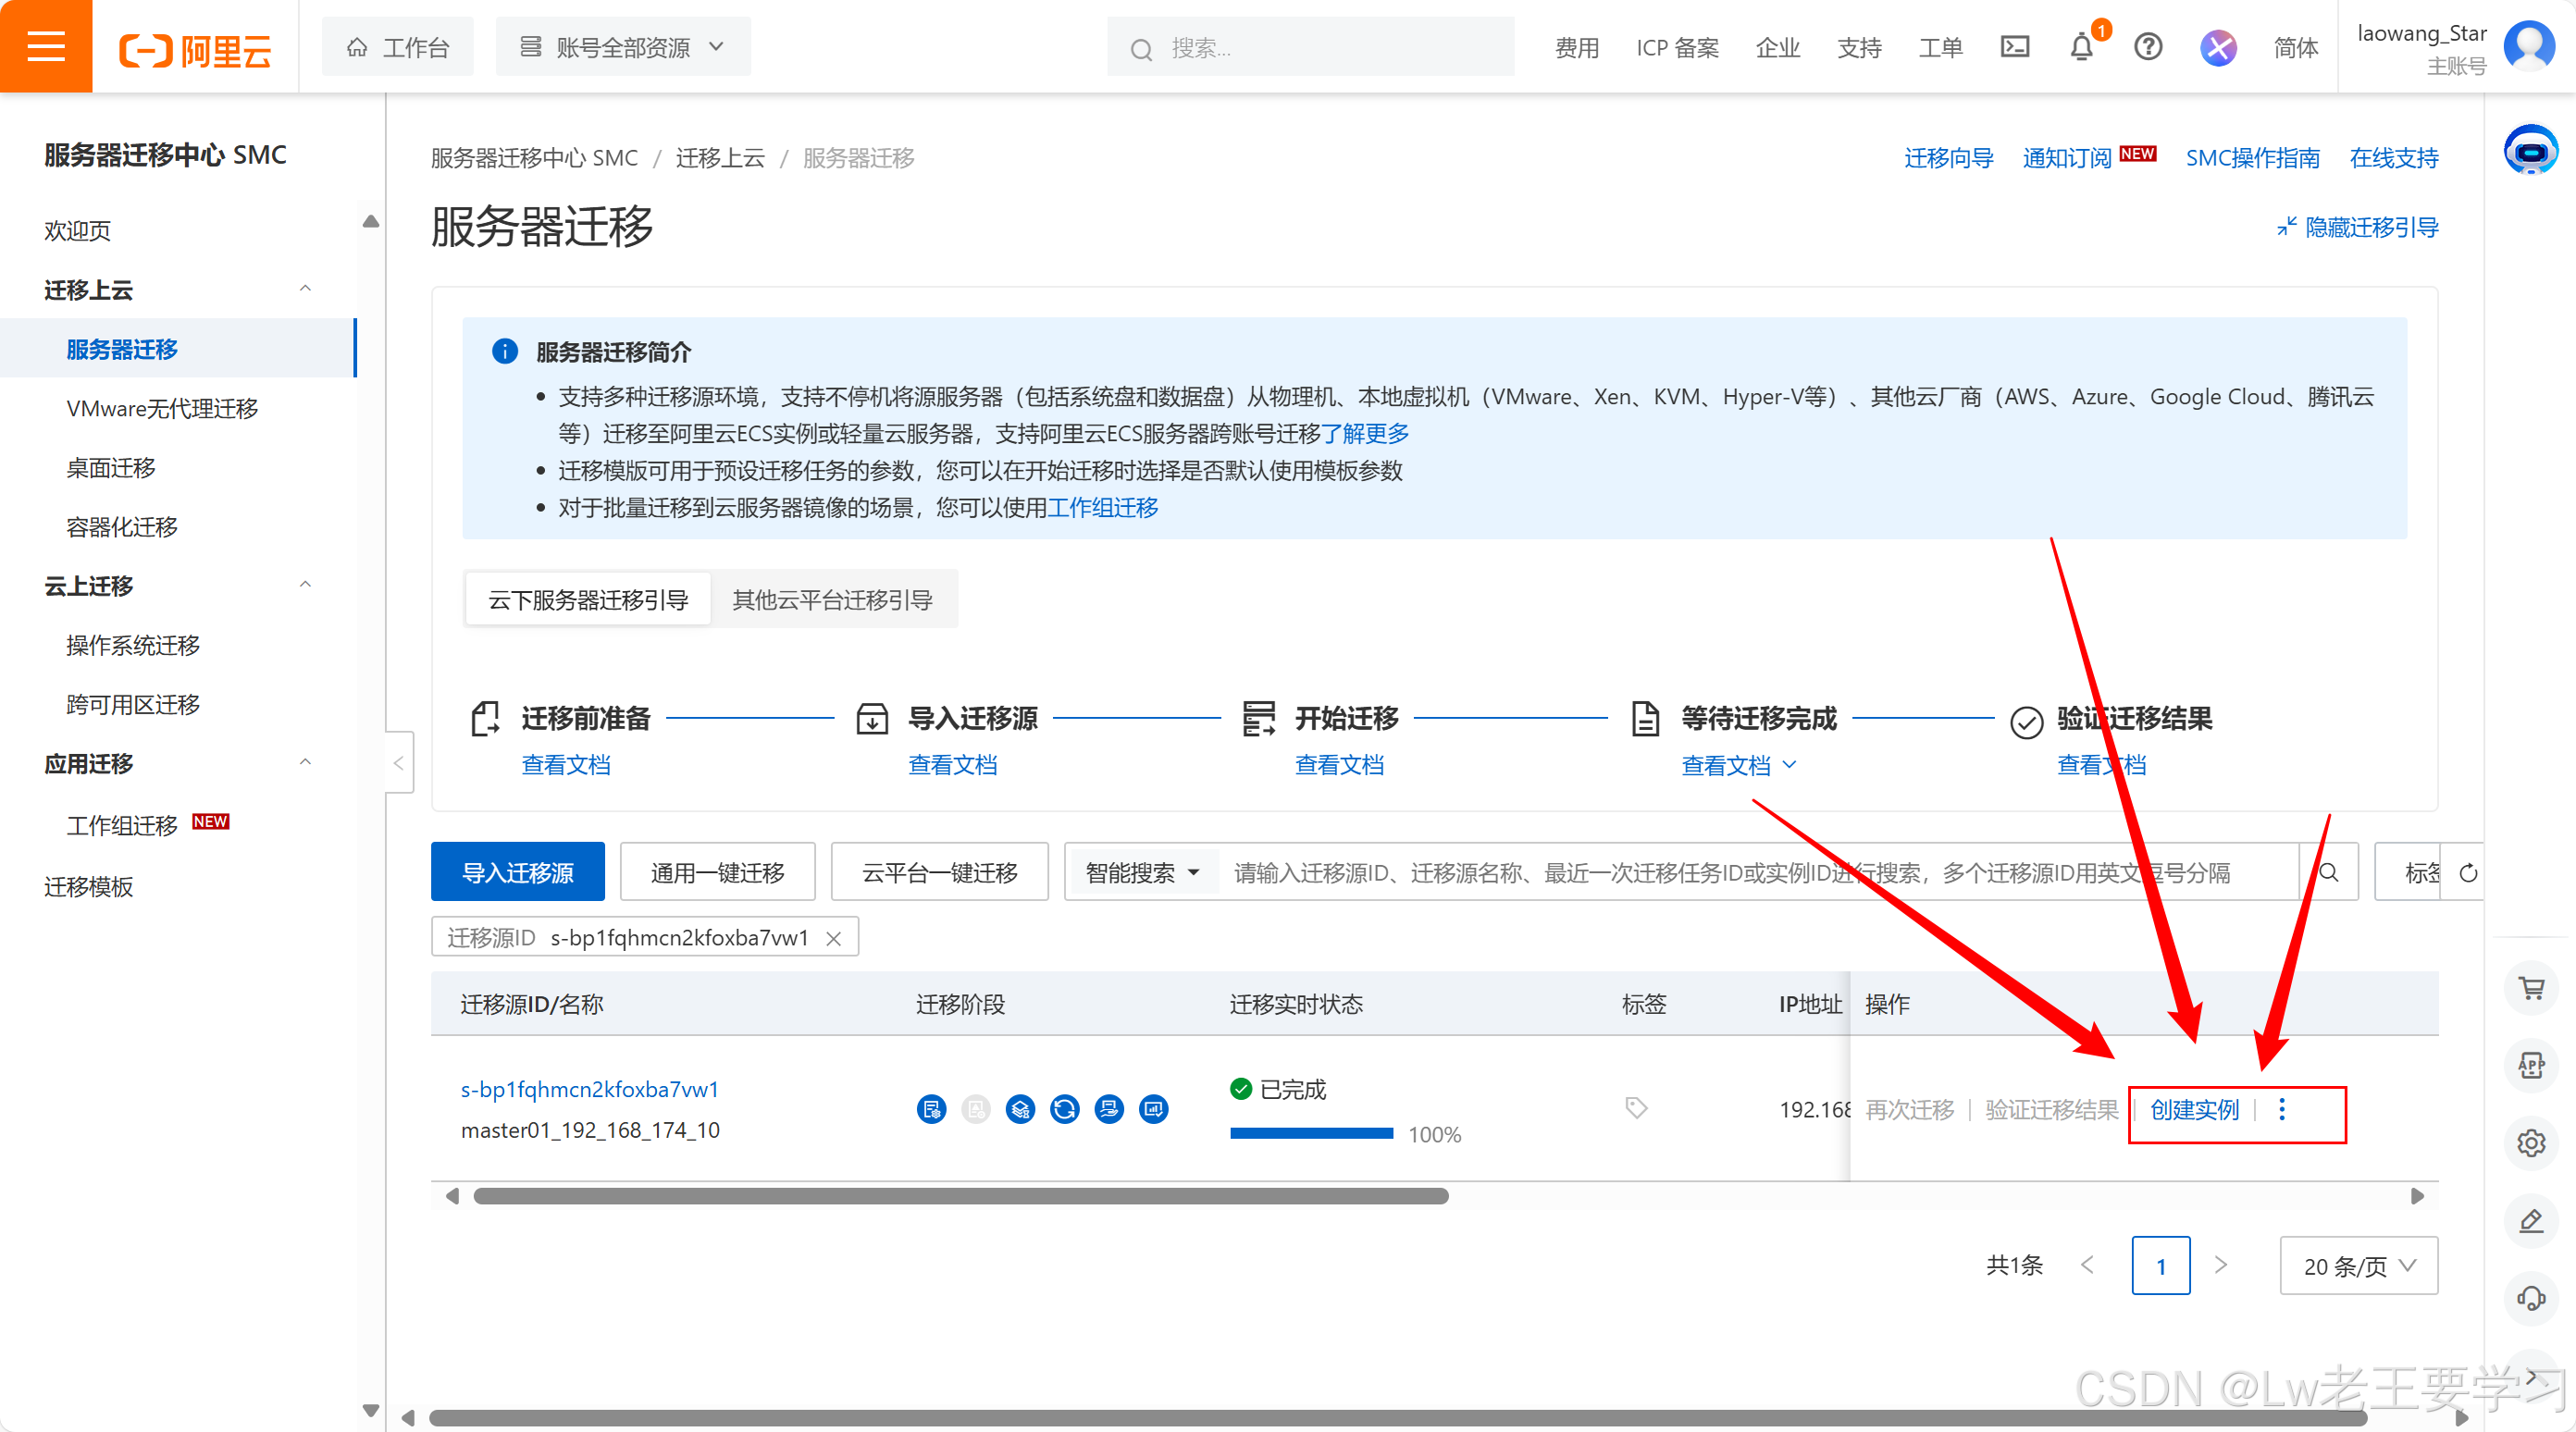
Task: Click the 了解更多 link
Action: (1365, 433)
